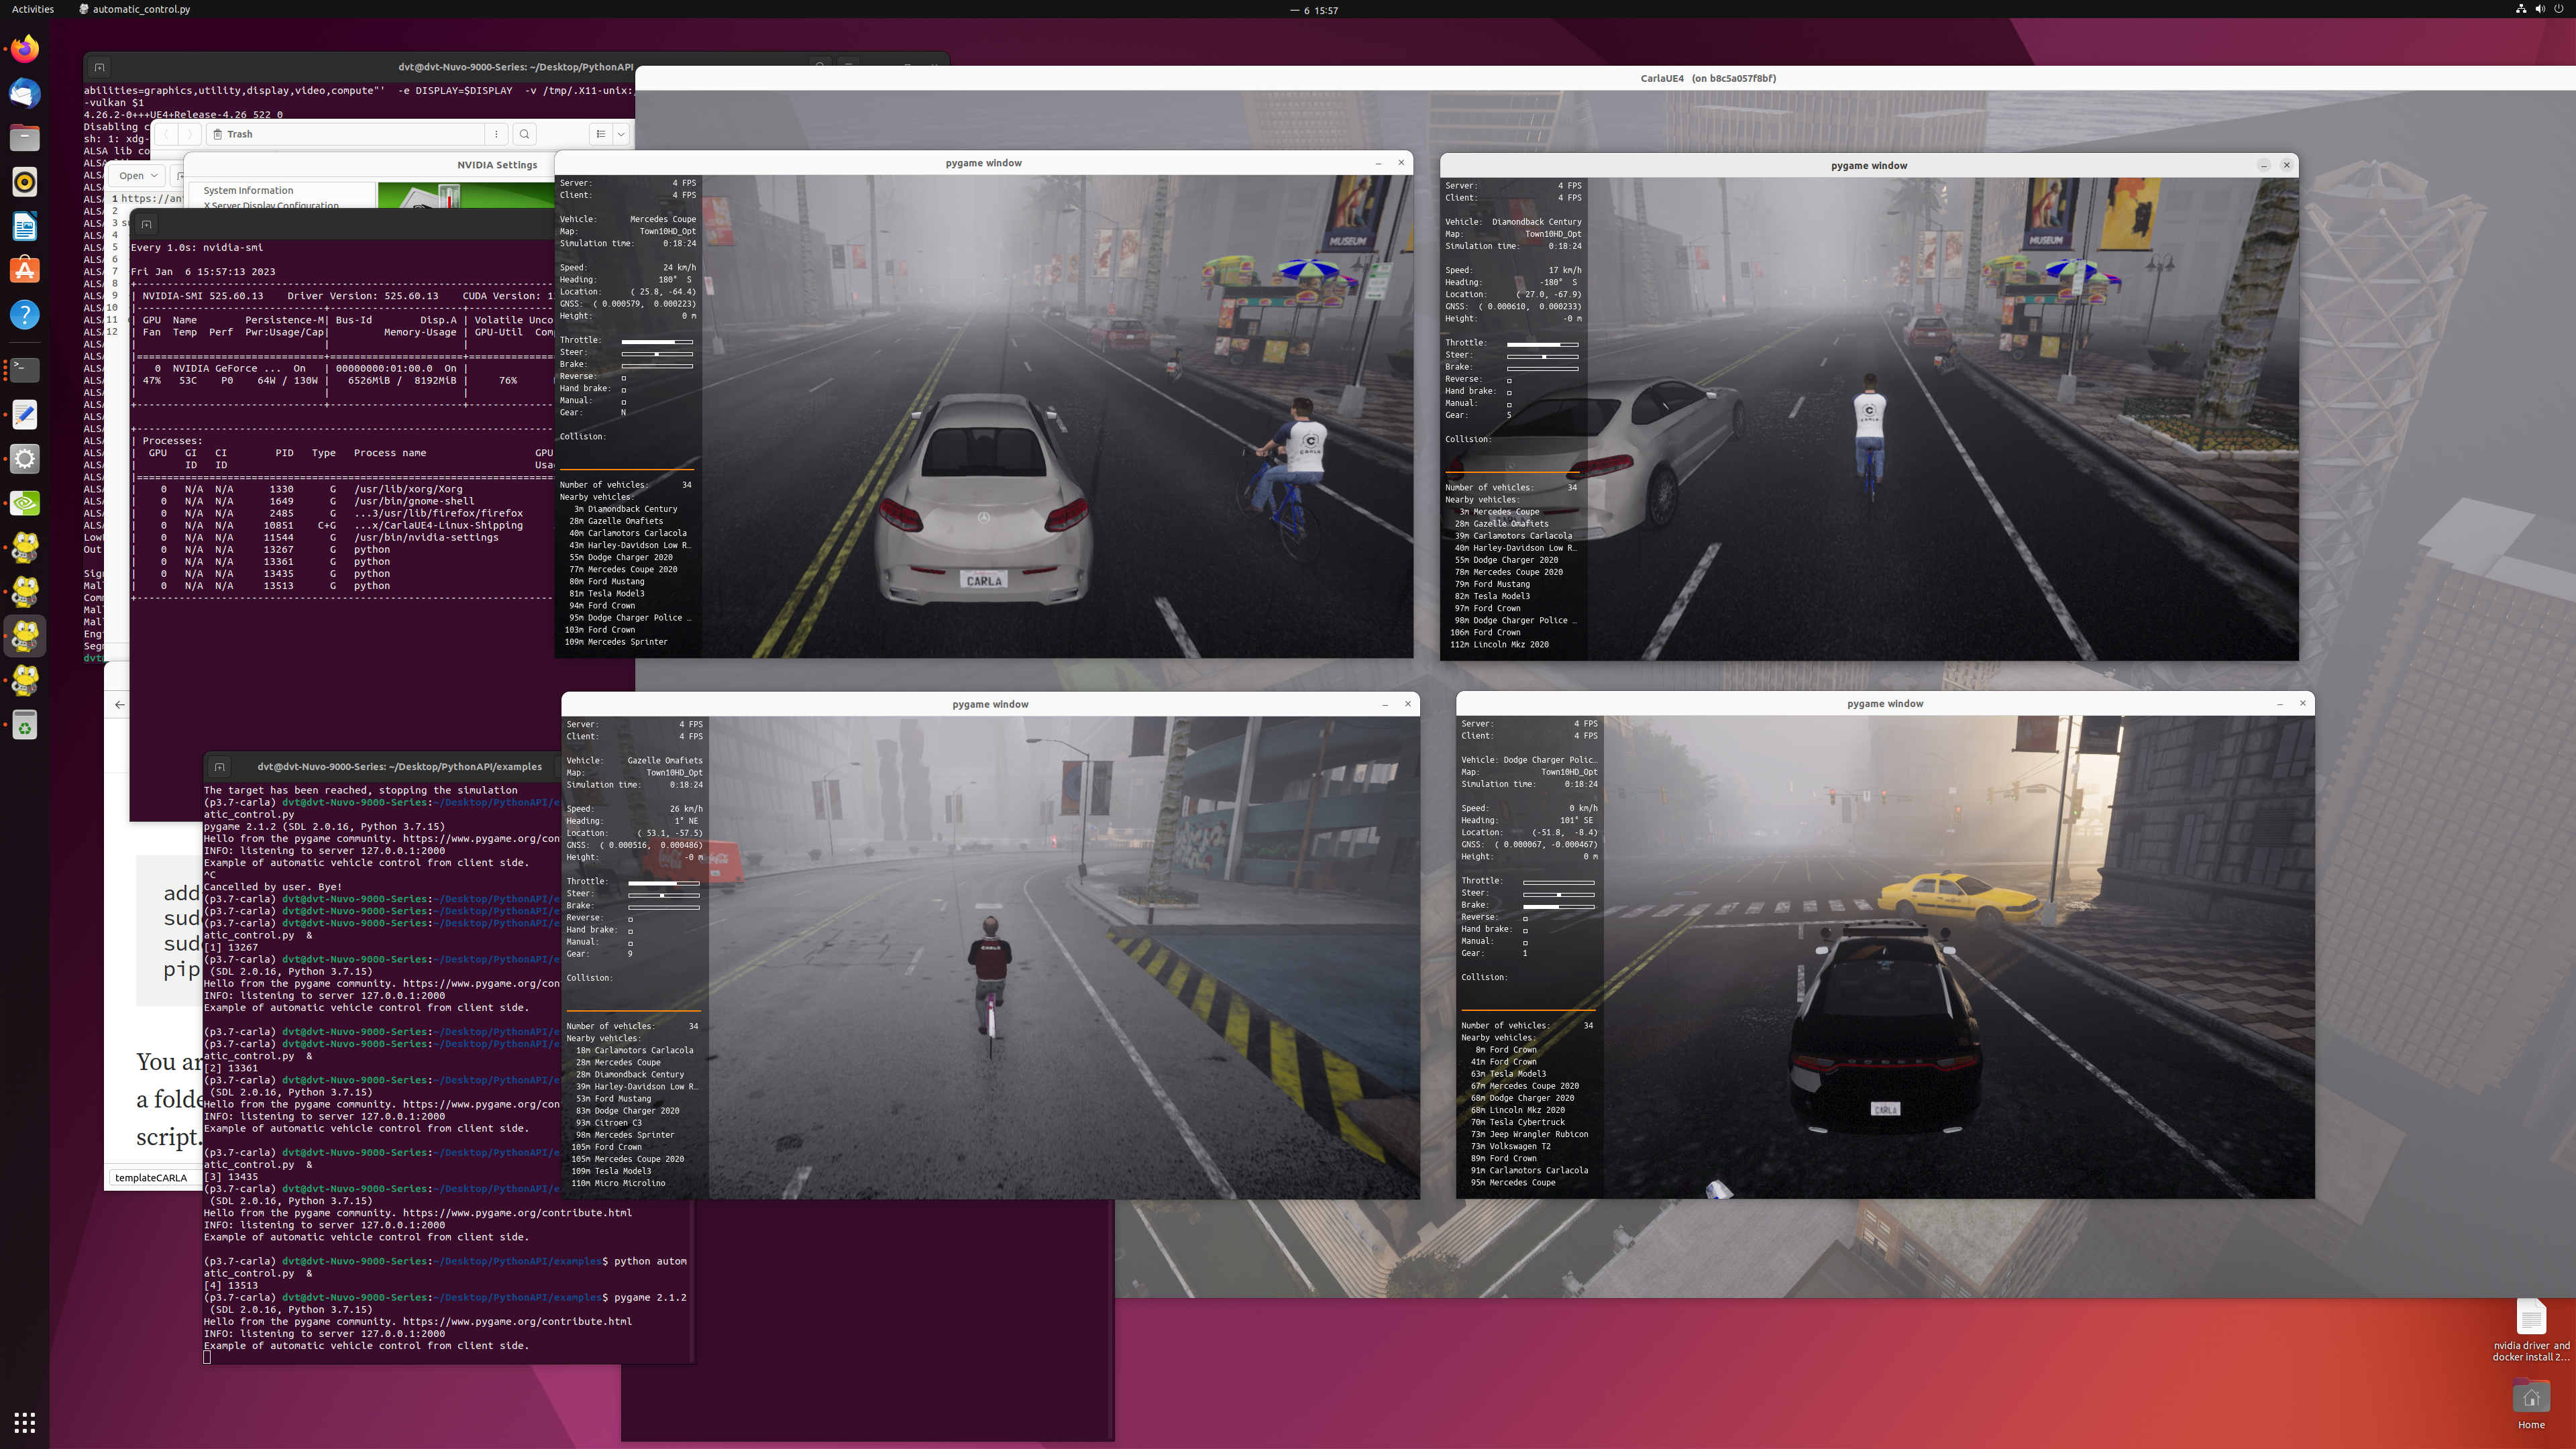Viewport: 2576px width, 1449px height.
Task: Expand the Open dropdown in text editor
Action: coord(139,176)
